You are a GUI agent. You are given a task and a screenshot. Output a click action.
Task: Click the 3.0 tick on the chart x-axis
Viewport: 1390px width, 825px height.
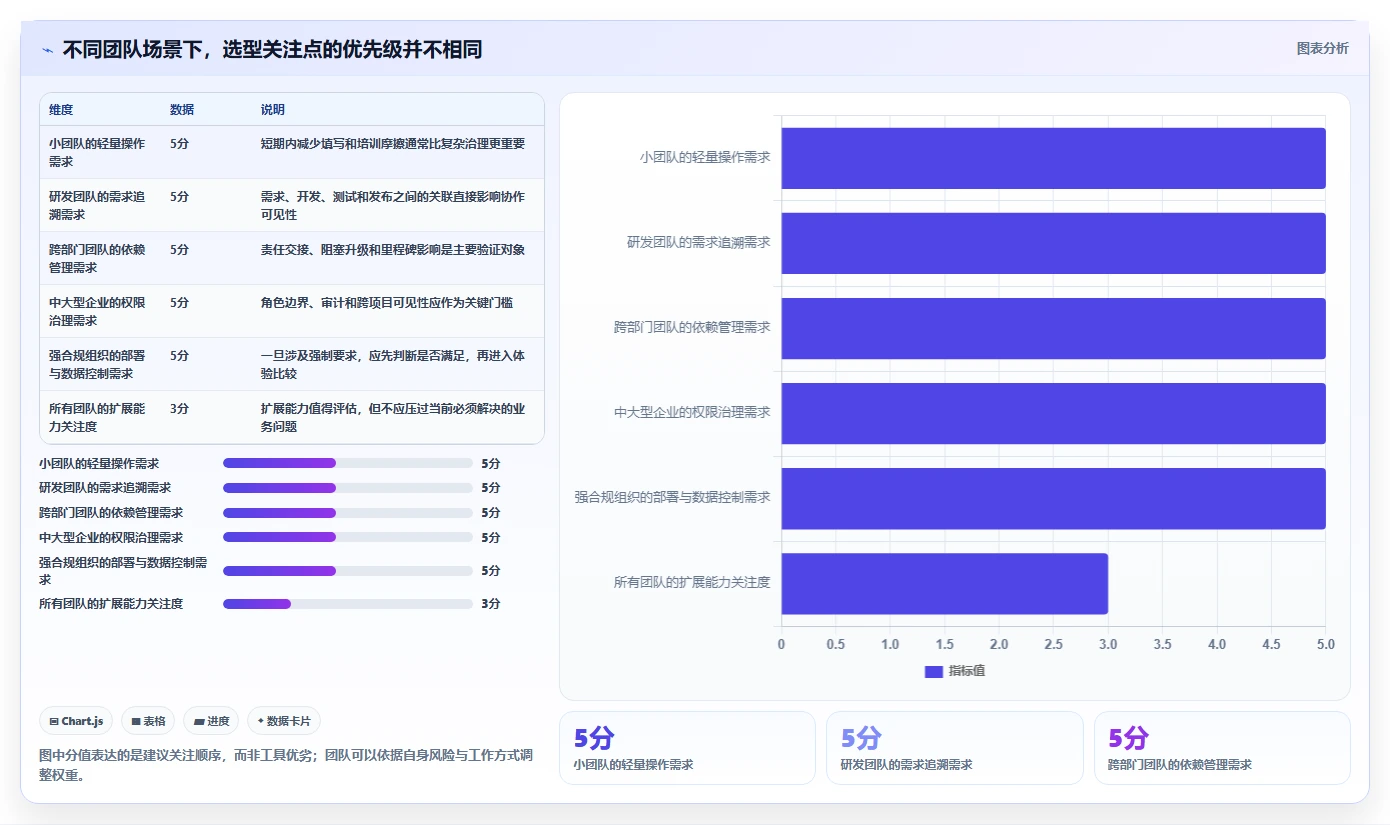point(1108,645)
